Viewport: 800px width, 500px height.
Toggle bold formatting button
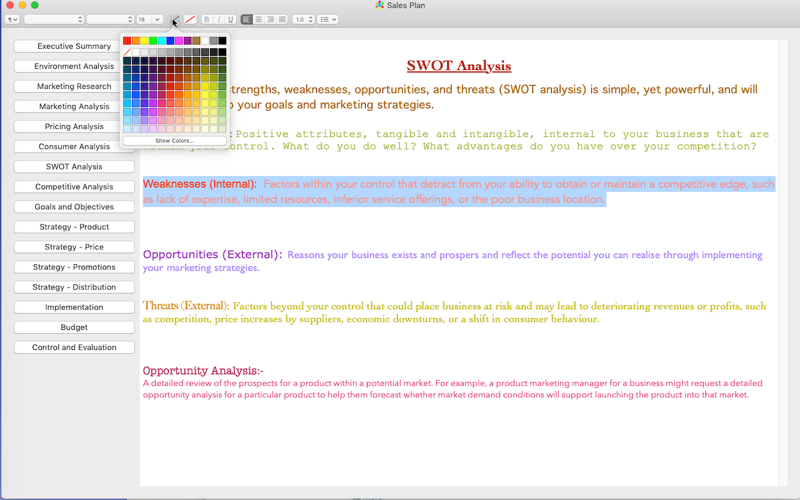(207, 19)
